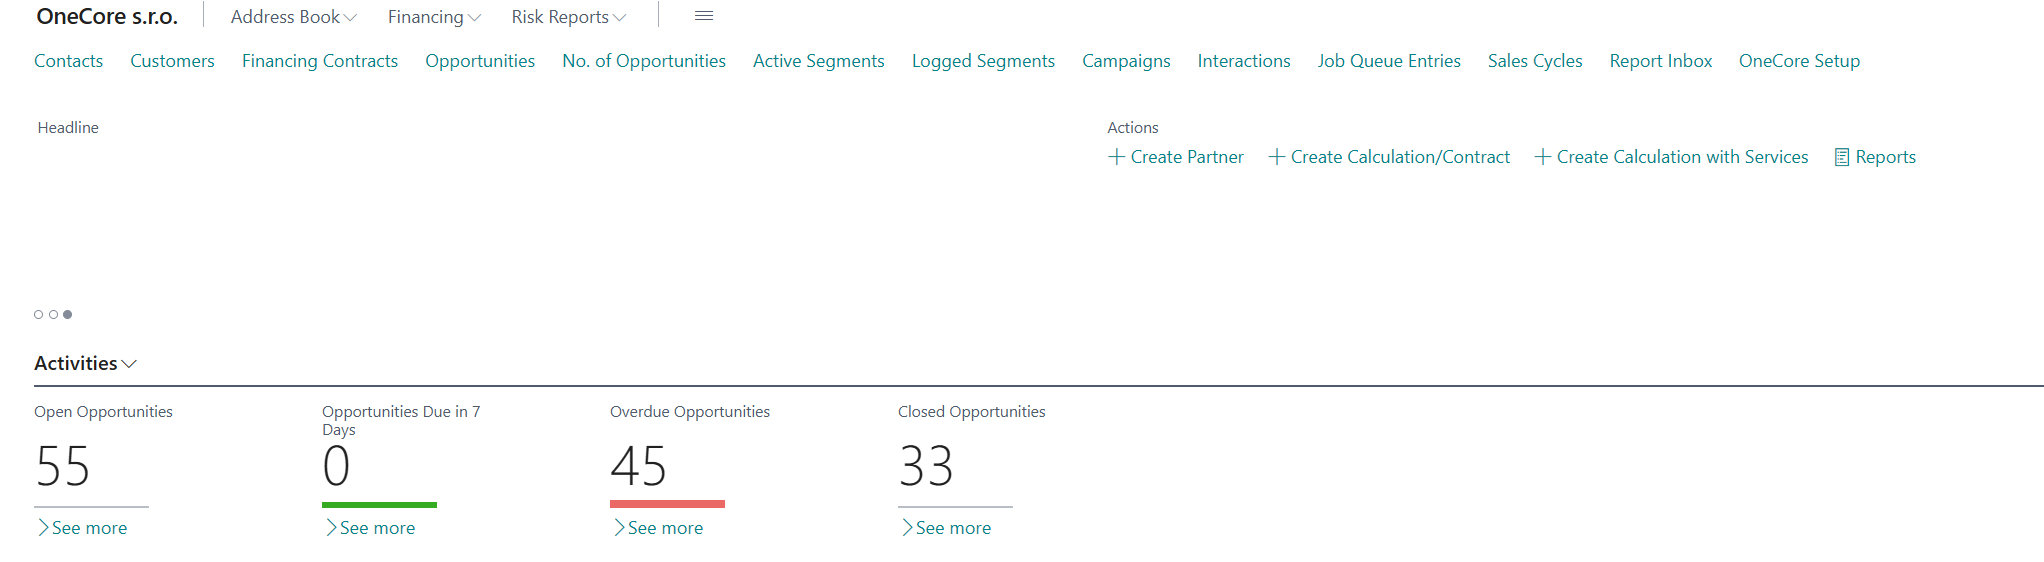Click the plus icon for Create Partner

click(x=1117, y=157)
